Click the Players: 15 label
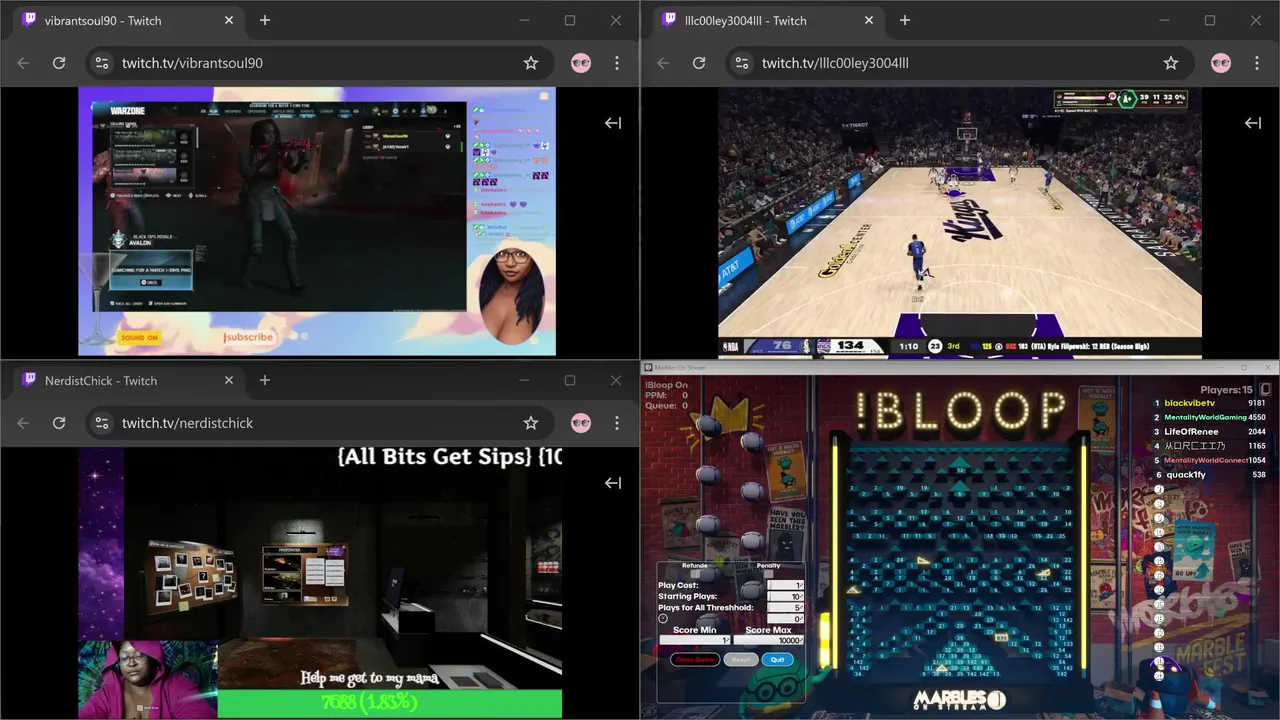 coord(1226,390)
